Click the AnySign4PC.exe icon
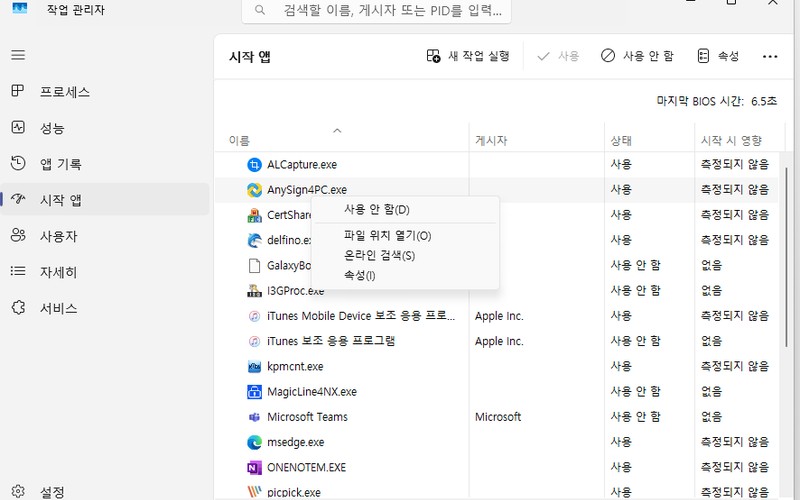The height and width of the screenshot is (500, 800). tap(254, 190)
